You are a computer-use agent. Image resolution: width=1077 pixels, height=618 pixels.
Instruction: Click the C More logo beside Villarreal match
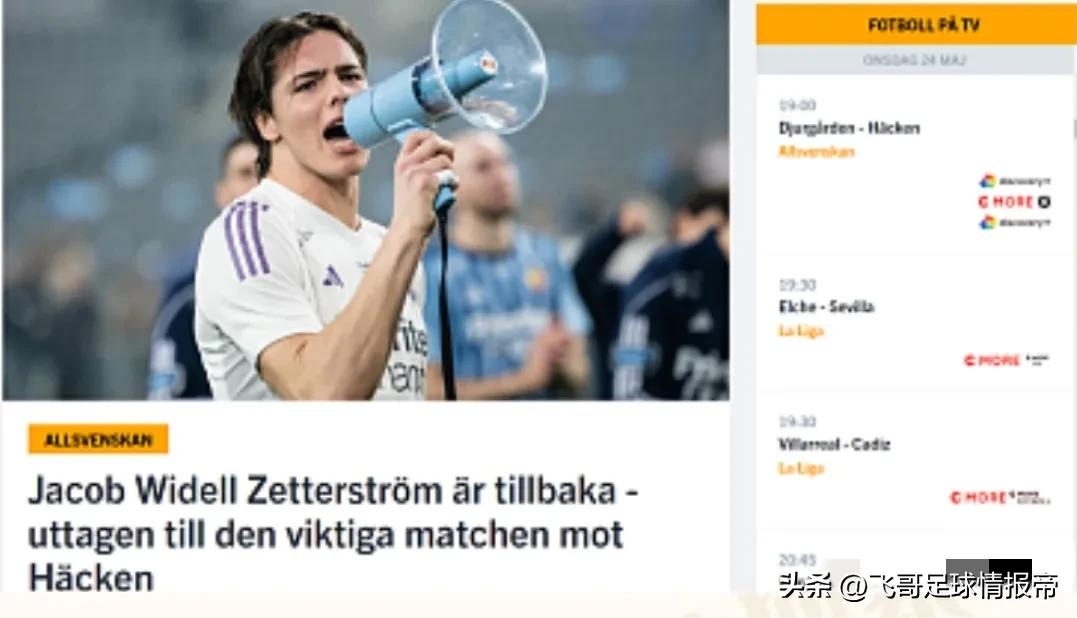(x=1000, y=497)
